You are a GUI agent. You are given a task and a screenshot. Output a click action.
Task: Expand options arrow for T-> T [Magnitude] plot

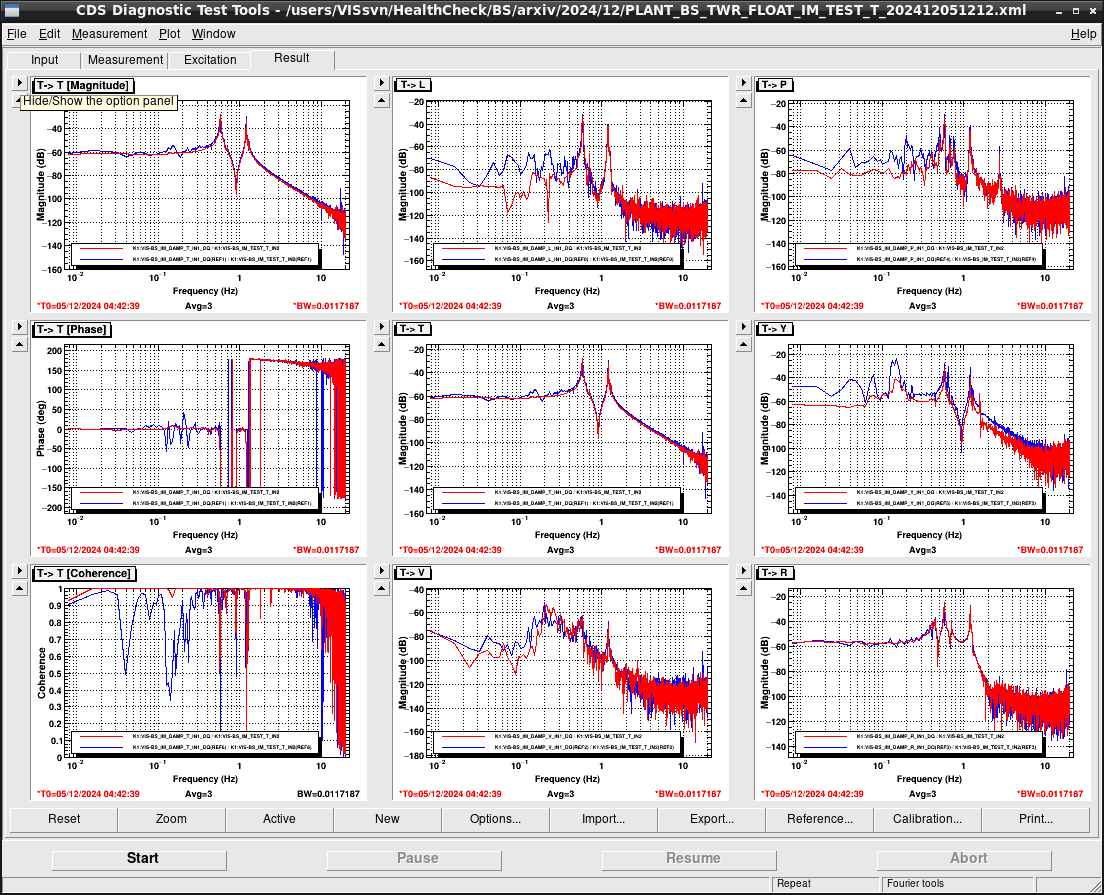[20, 83]
